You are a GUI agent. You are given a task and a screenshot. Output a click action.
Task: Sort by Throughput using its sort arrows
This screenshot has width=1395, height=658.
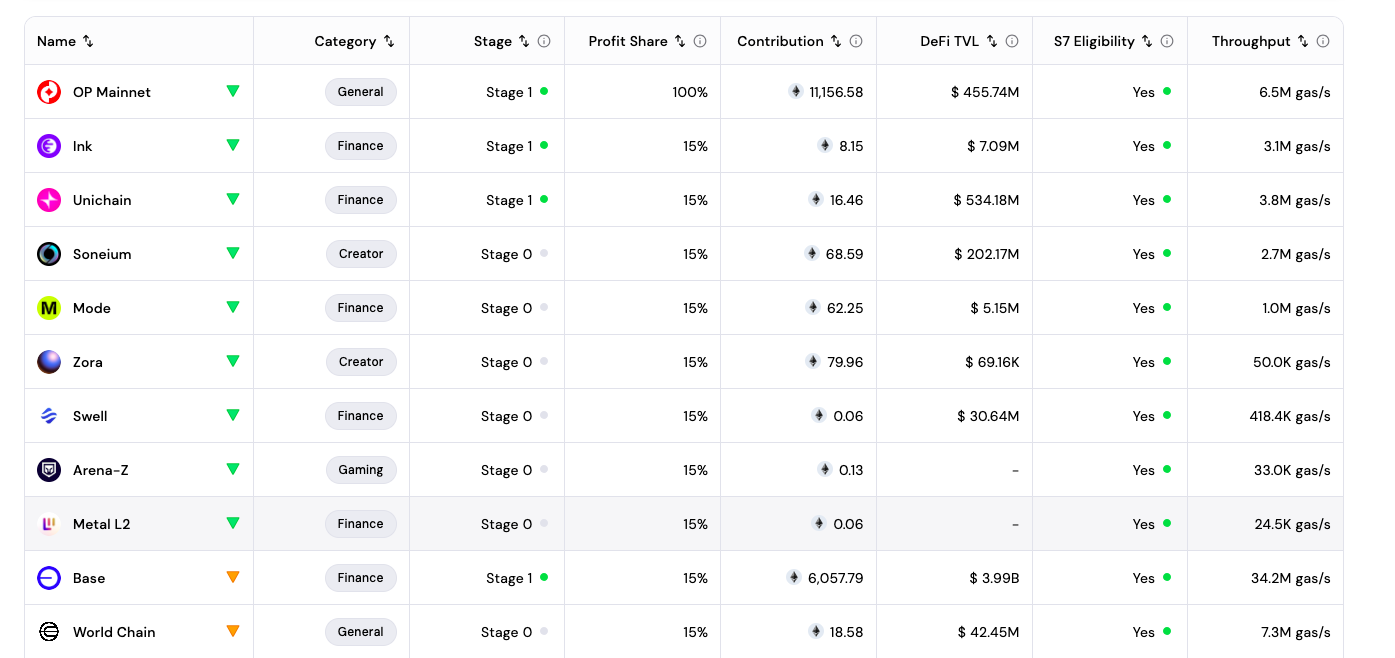pos(1303,41)
